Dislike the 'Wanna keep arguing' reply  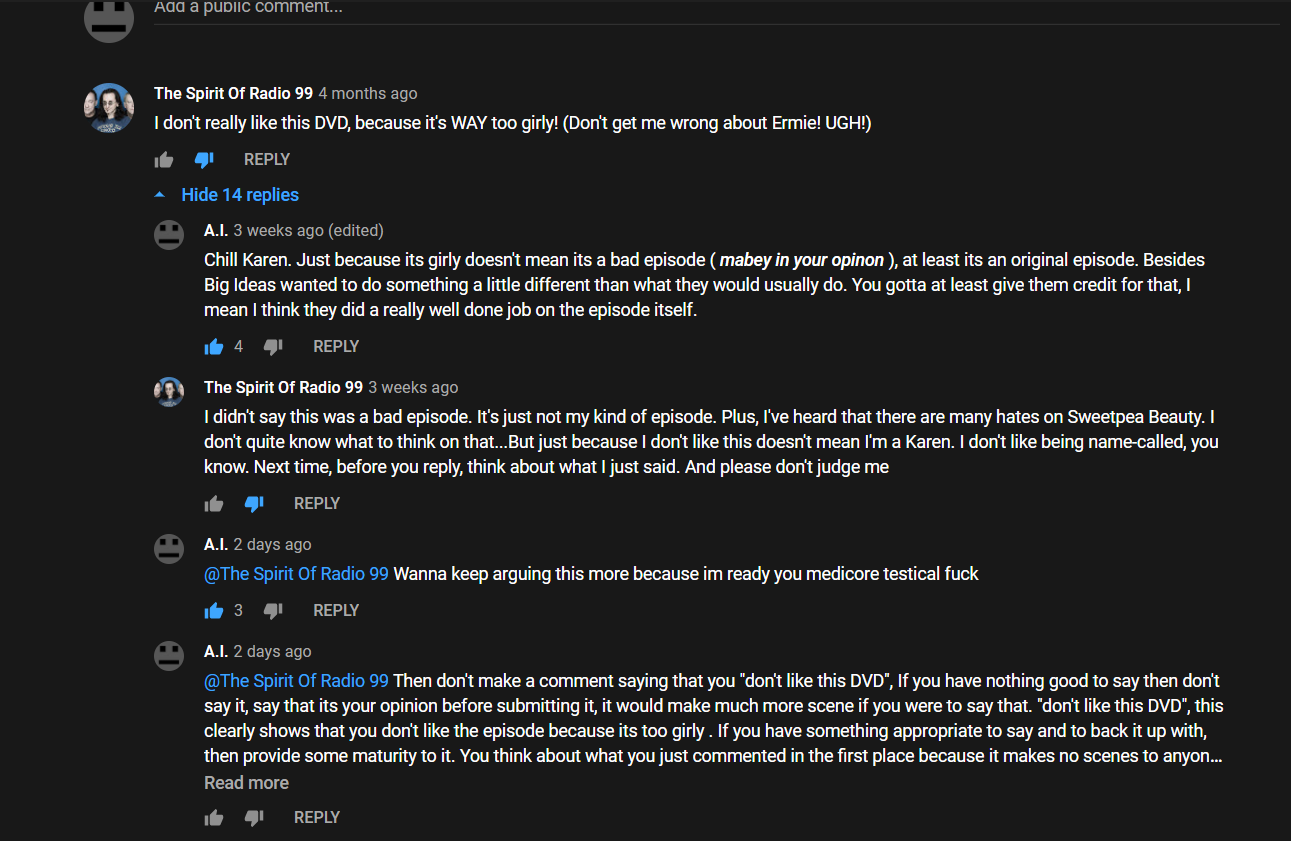[273, 611]
